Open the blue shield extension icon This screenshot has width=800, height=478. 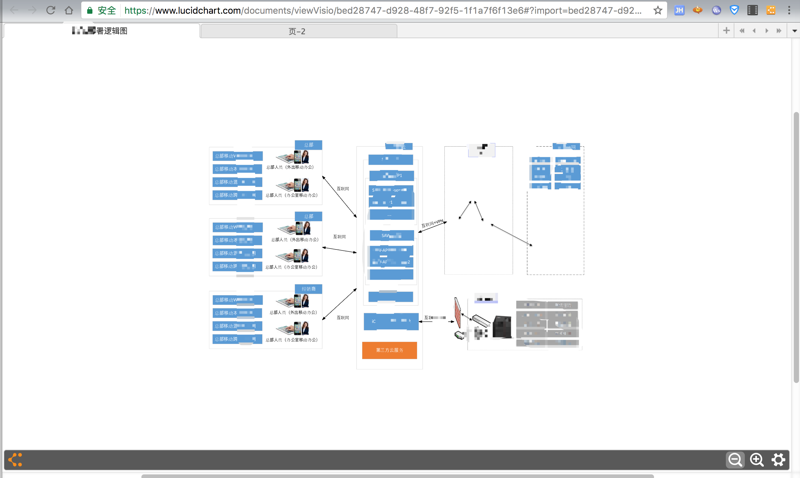[734, 10]
